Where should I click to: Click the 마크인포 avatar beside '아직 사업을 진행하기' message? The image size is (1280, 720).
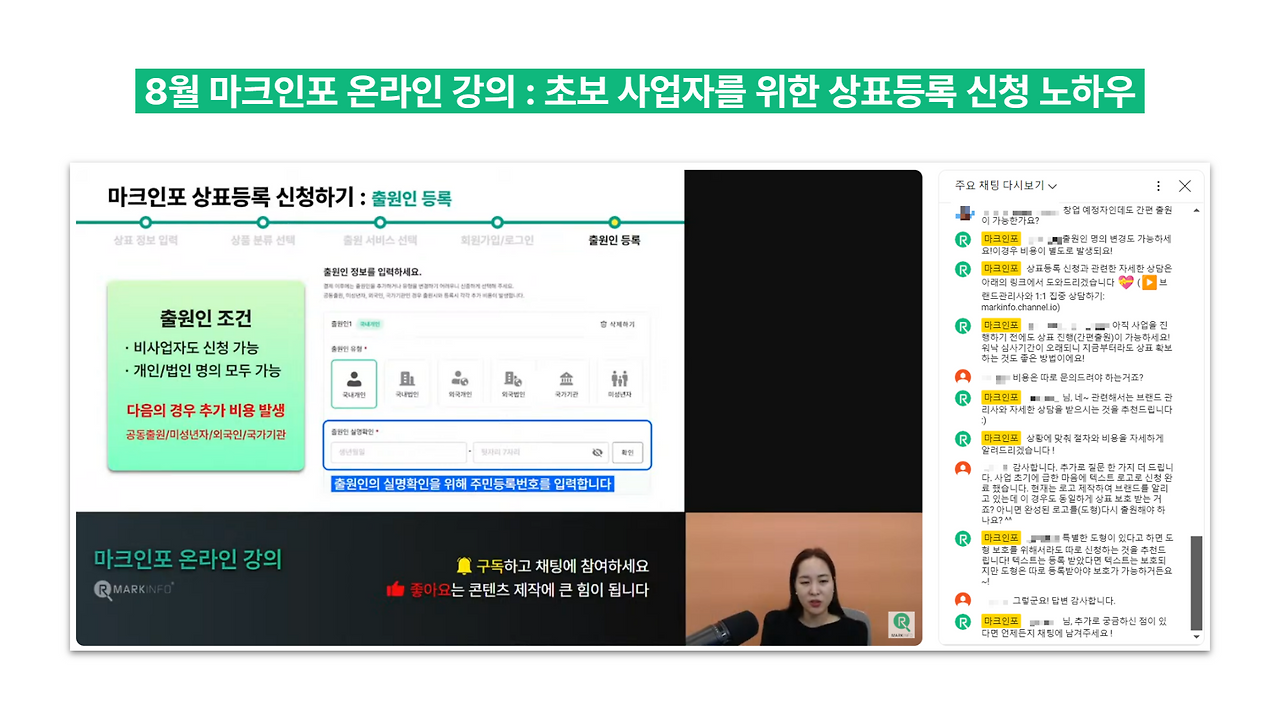click(963, 326)
